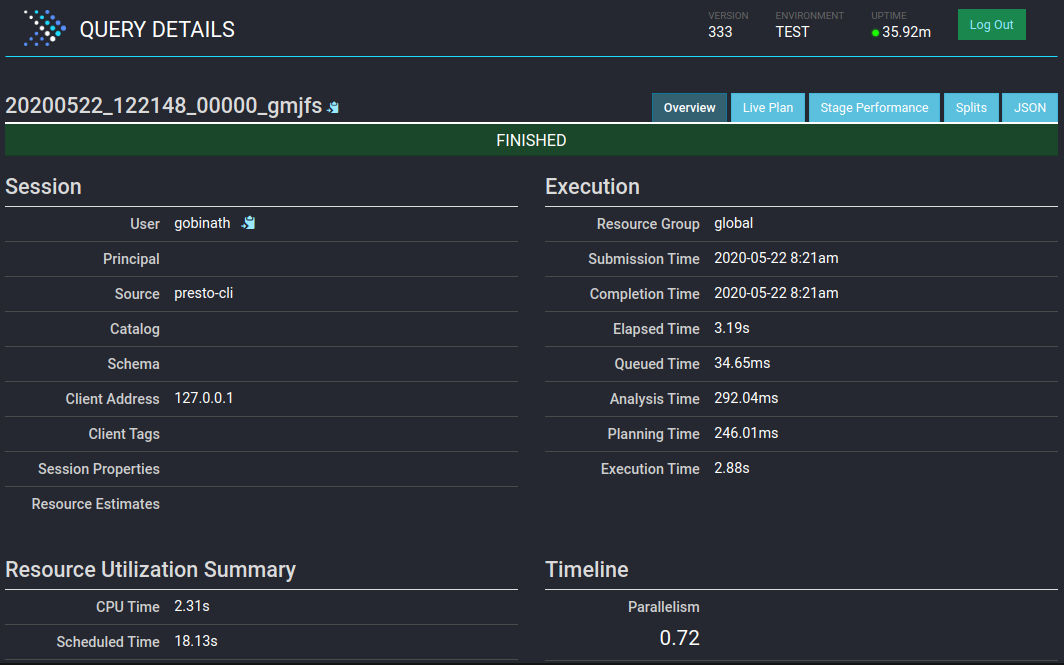This screenshot has width=1064, height=665.
Task: Select the source value presto-cli
Action: tap(204, 293)
